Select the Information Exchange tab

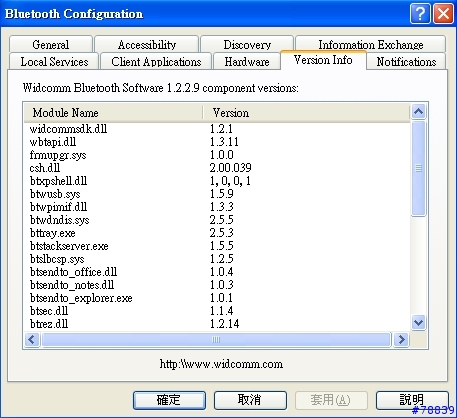[x=371, y=44]
